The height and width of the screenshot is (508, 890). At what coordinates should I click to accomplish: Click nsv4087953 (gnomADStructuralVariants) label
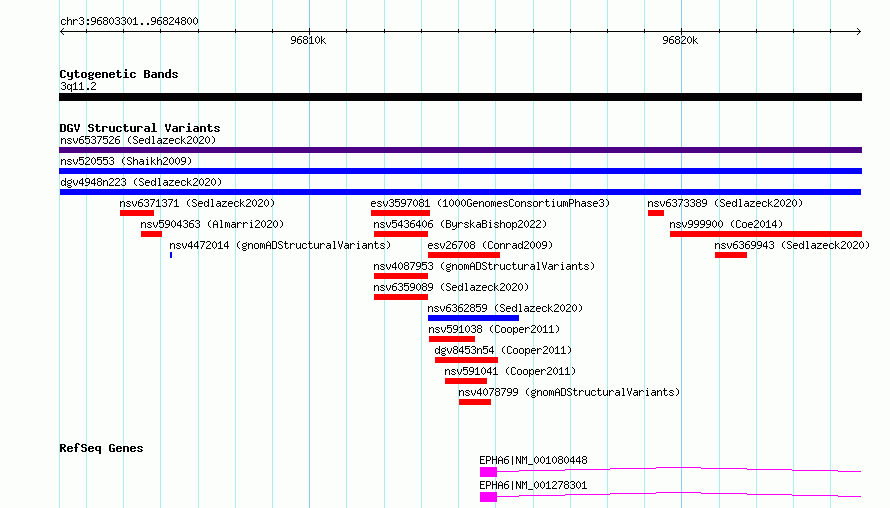(x=484, y=266)
